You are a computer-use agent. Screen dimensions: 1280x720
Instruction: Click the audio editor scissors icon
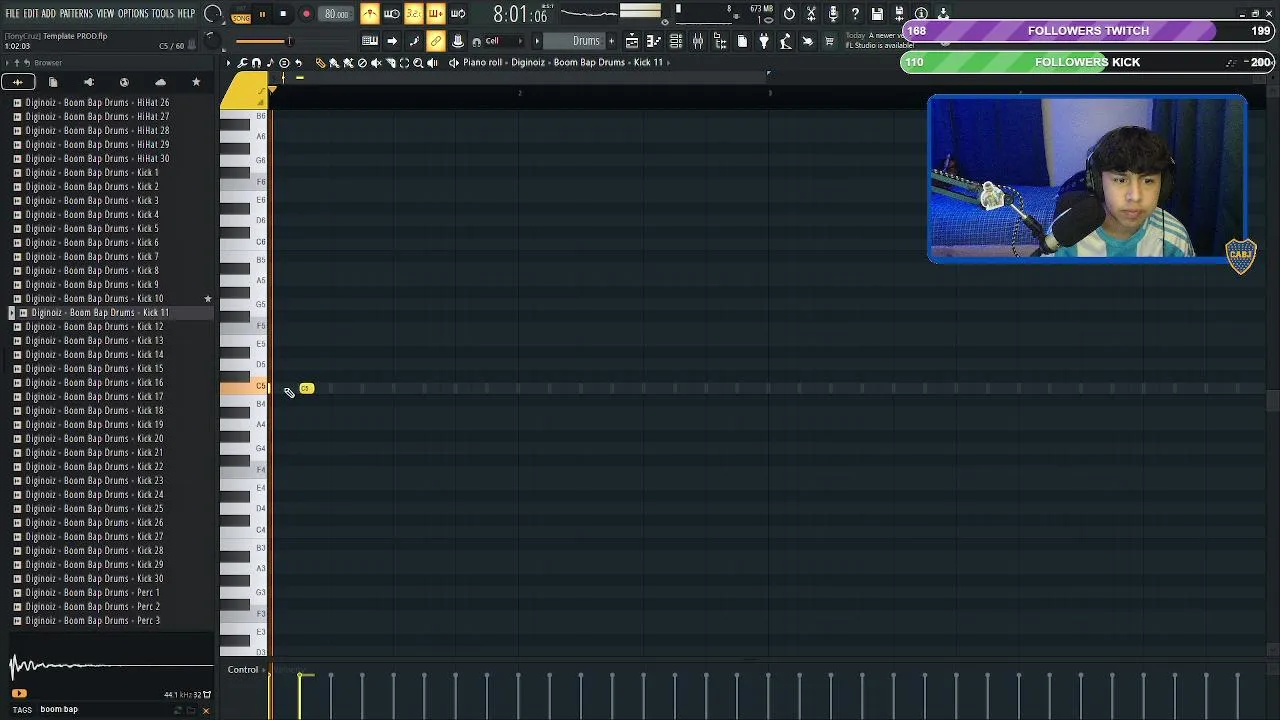811,14
